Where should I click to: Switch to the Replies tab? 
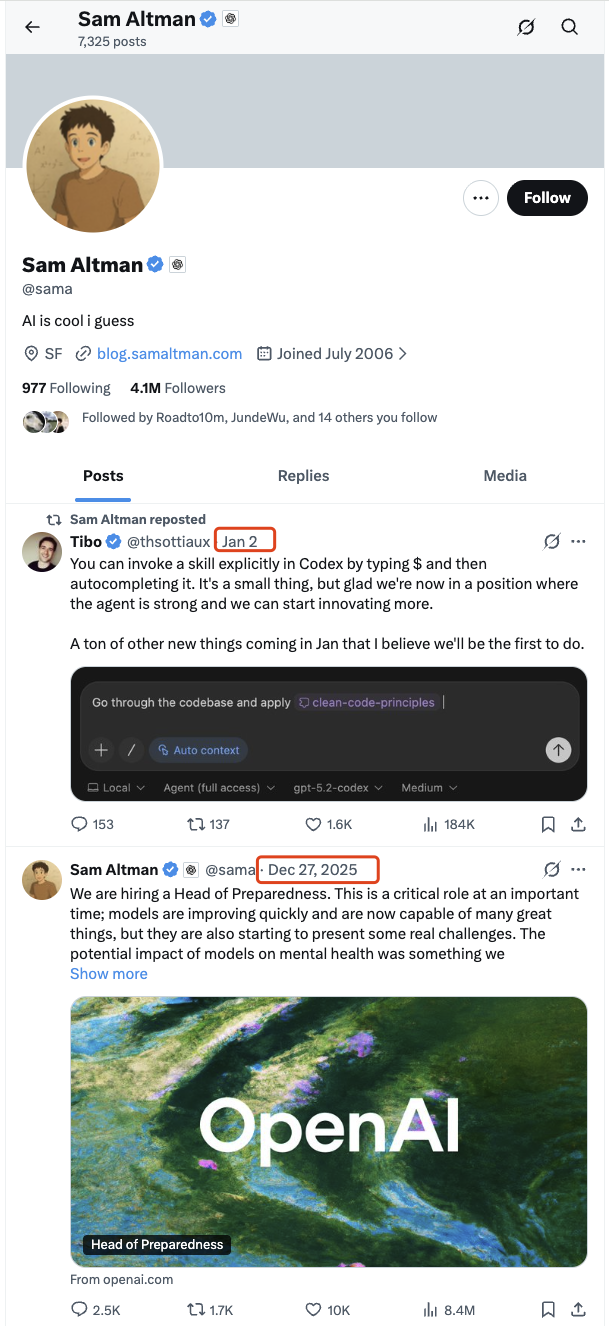303,476
